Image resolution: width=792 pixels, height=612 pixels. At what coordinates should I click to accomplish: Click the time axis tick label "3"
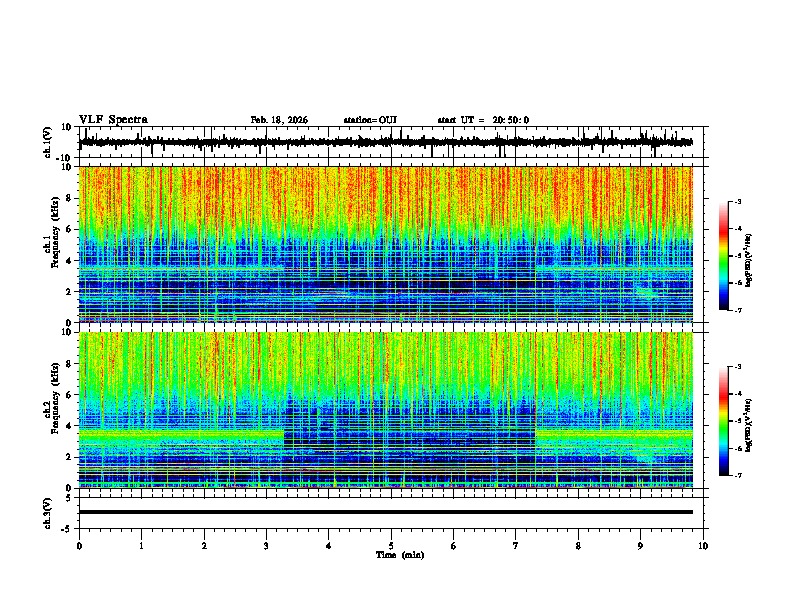coord(266,546)
